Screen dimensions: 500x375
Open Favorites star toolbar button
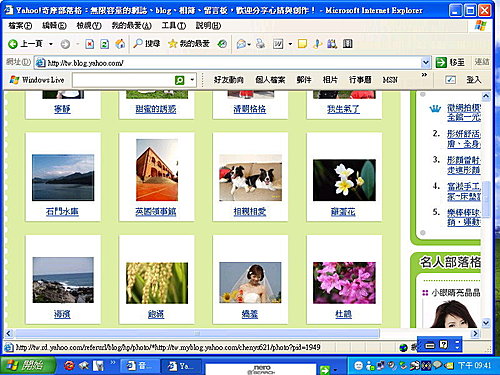(189, 44)
